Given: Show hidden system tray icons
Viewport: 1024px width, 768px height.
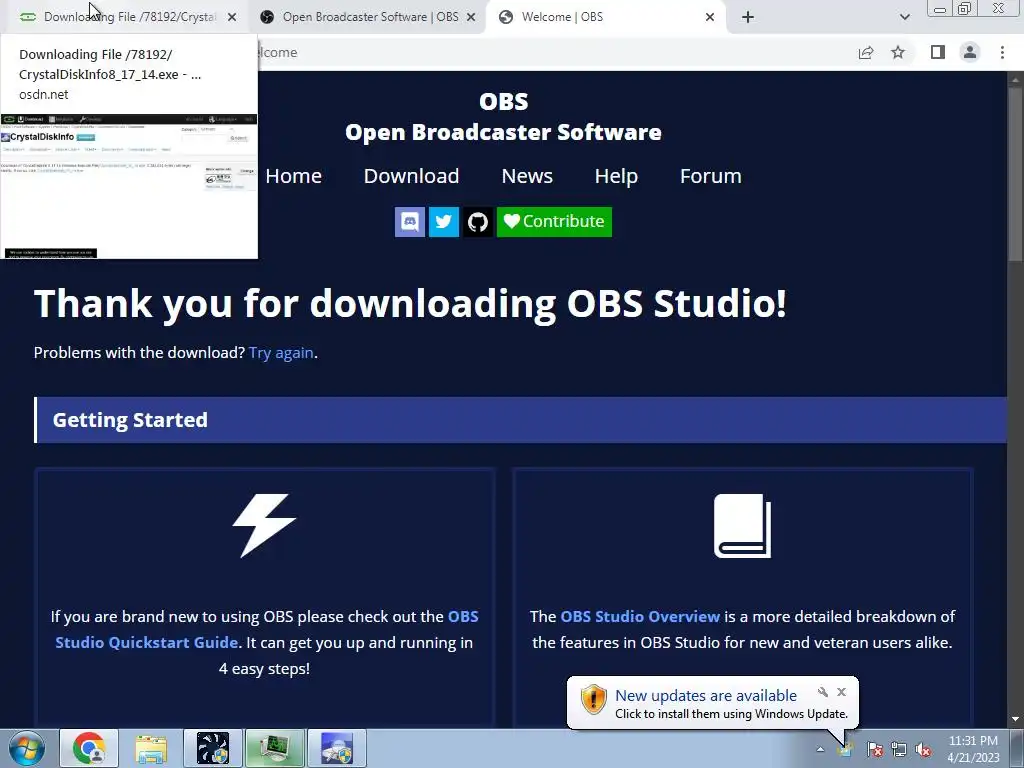Looking at the screenshot, I should pos(820,749).
